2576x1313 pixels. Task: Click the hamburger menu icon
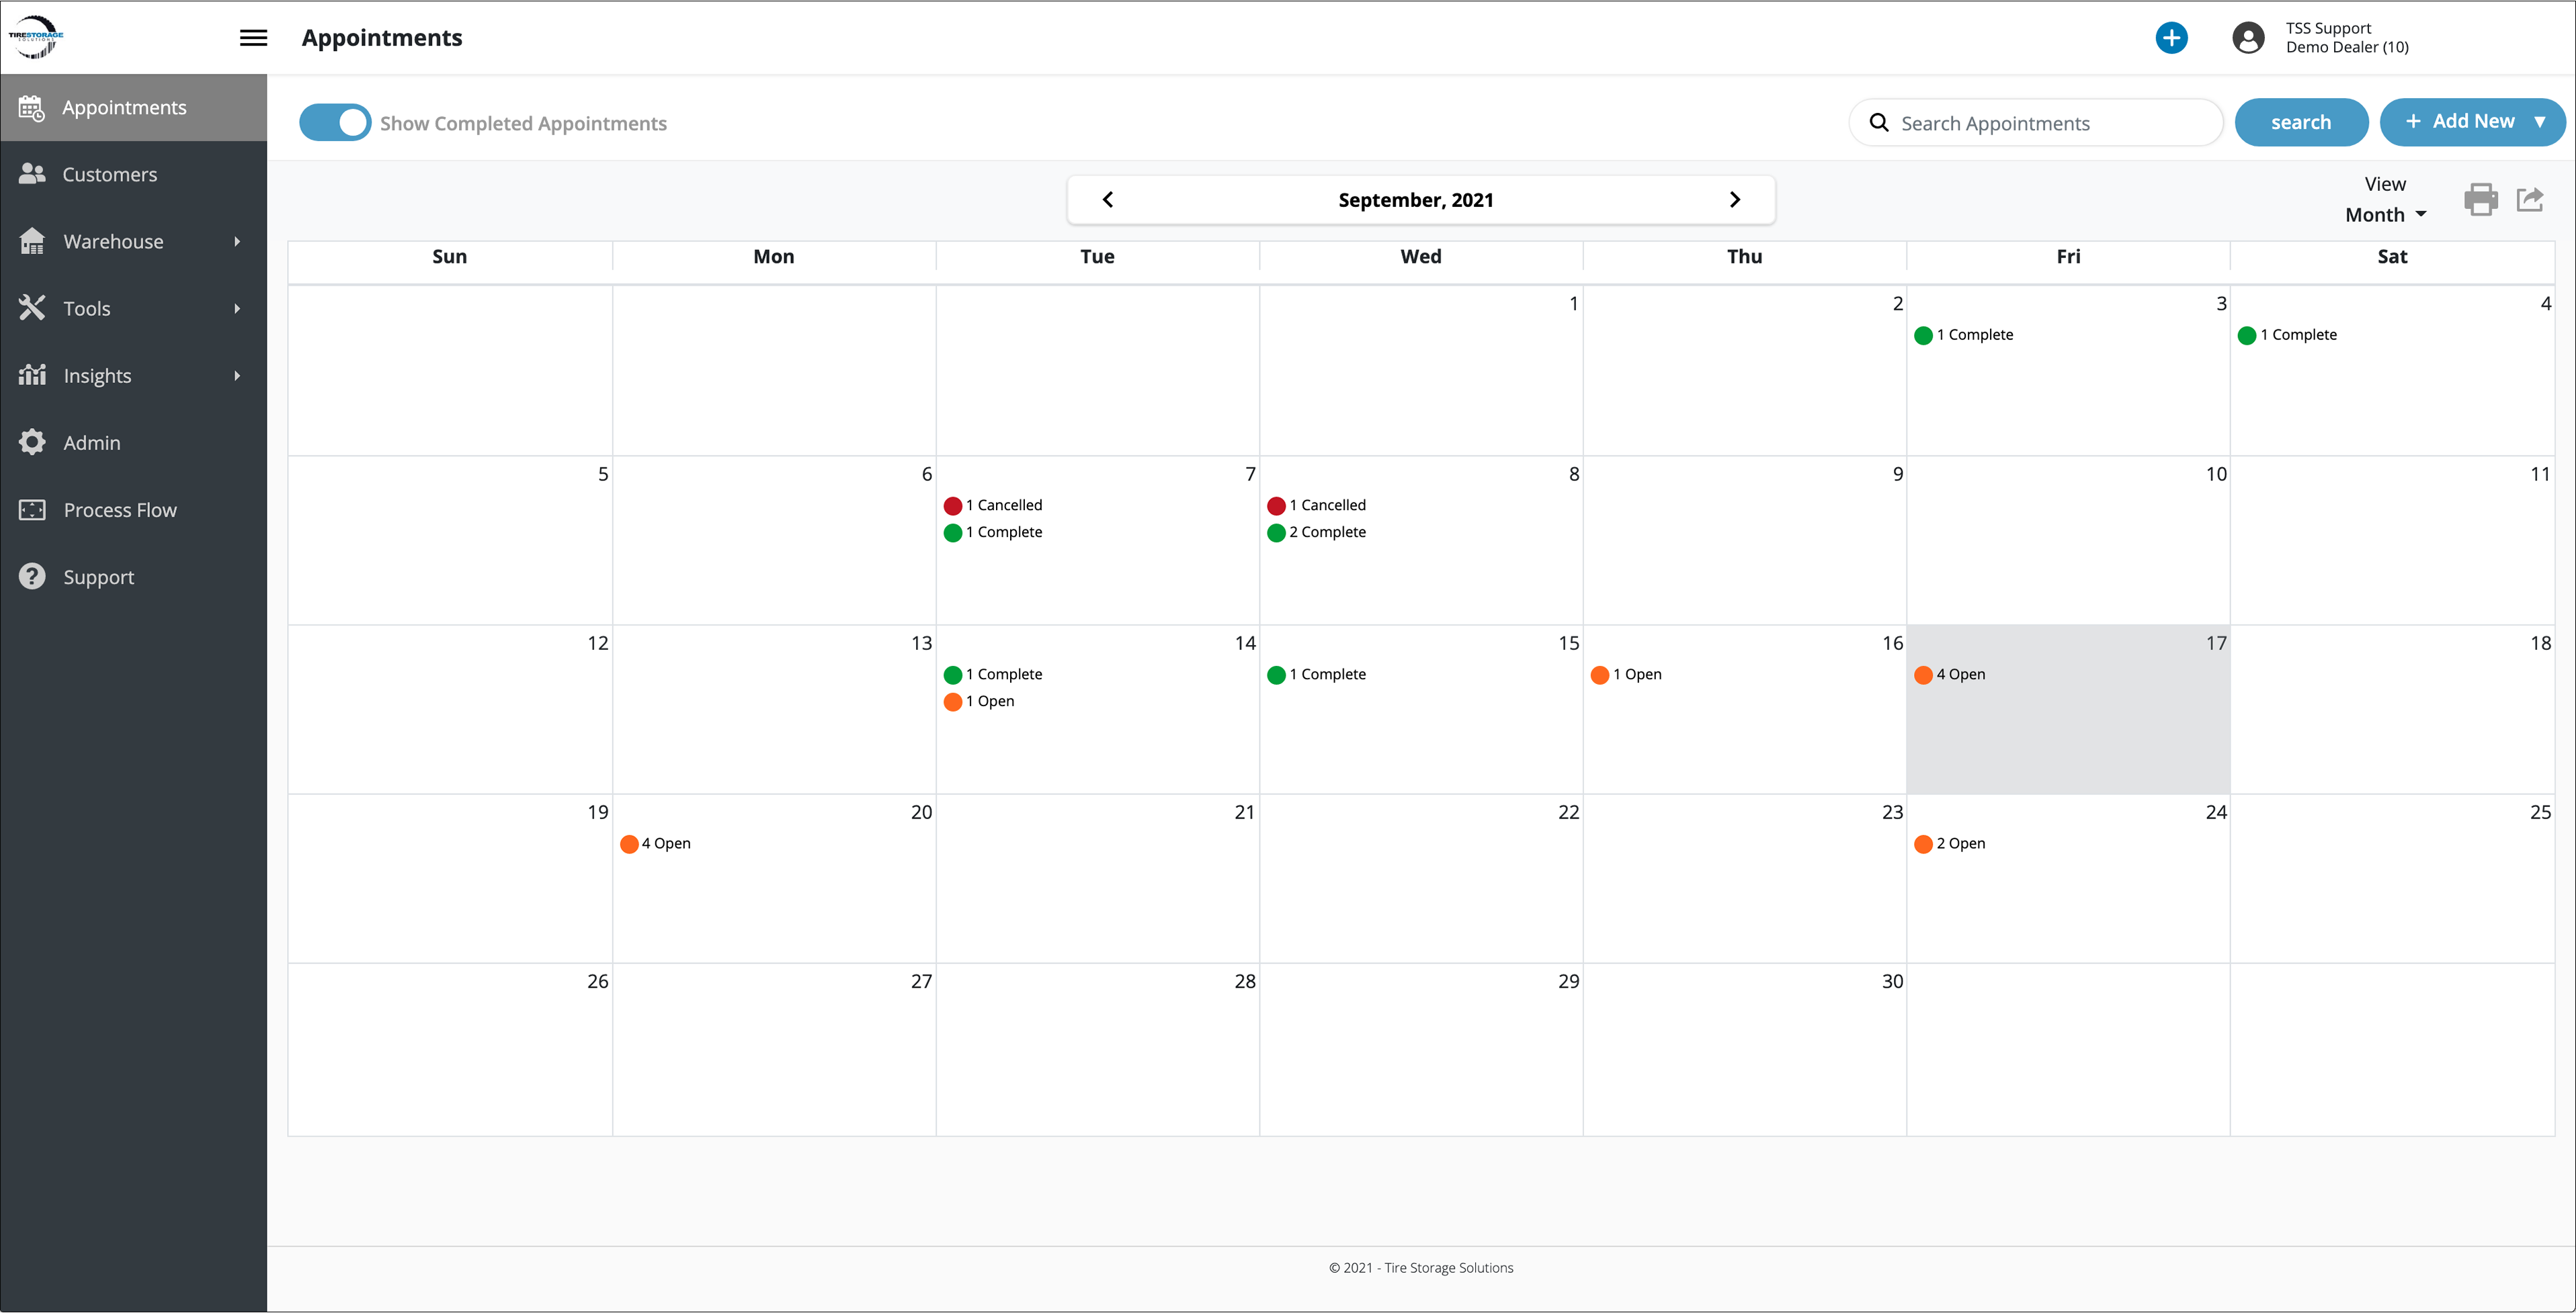[x=253, y=38]
